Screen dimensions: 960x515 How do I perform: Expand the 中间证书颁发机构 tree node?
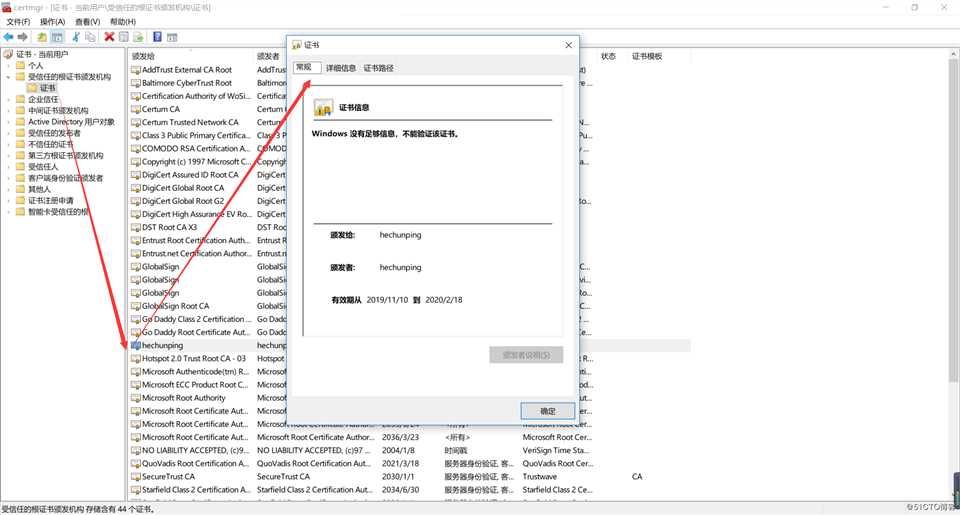[9, 111]
